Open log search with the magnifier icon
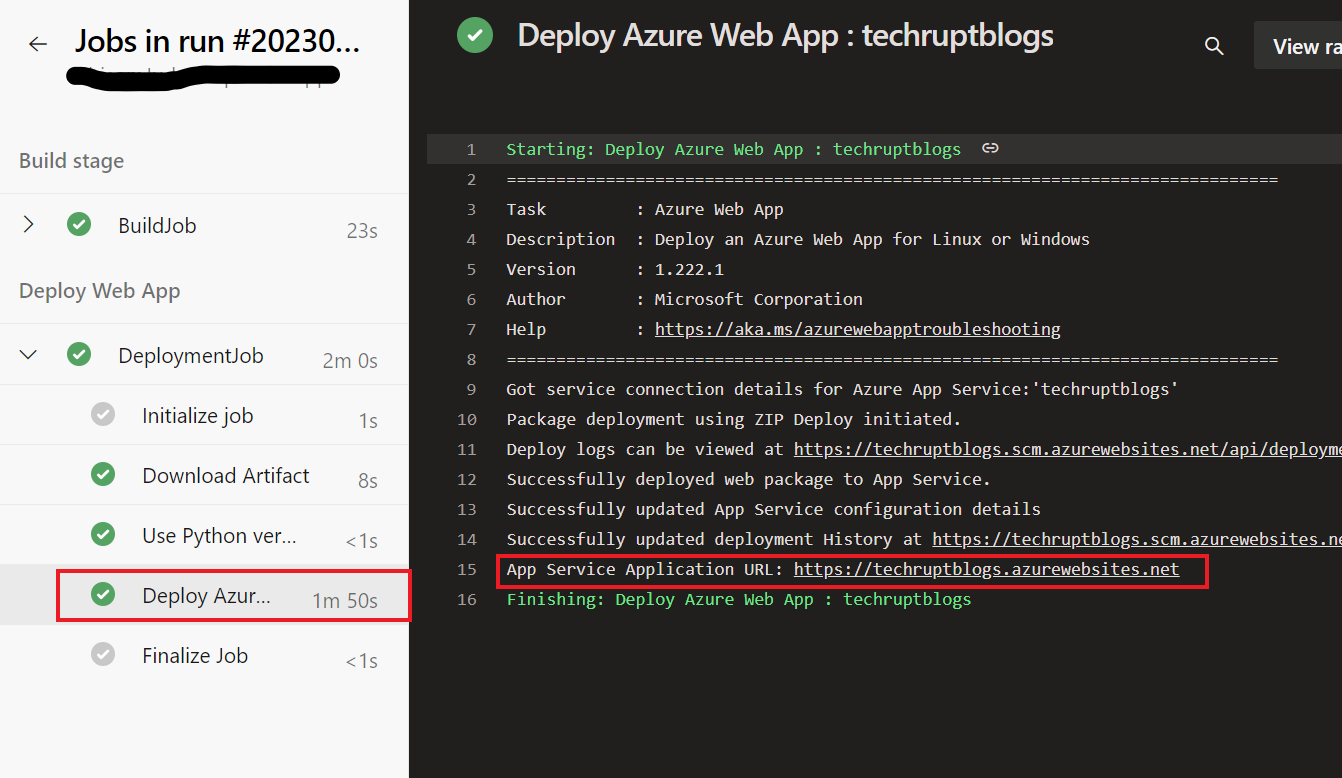This screenshot has height=778, width=1342. point(1213,45)
